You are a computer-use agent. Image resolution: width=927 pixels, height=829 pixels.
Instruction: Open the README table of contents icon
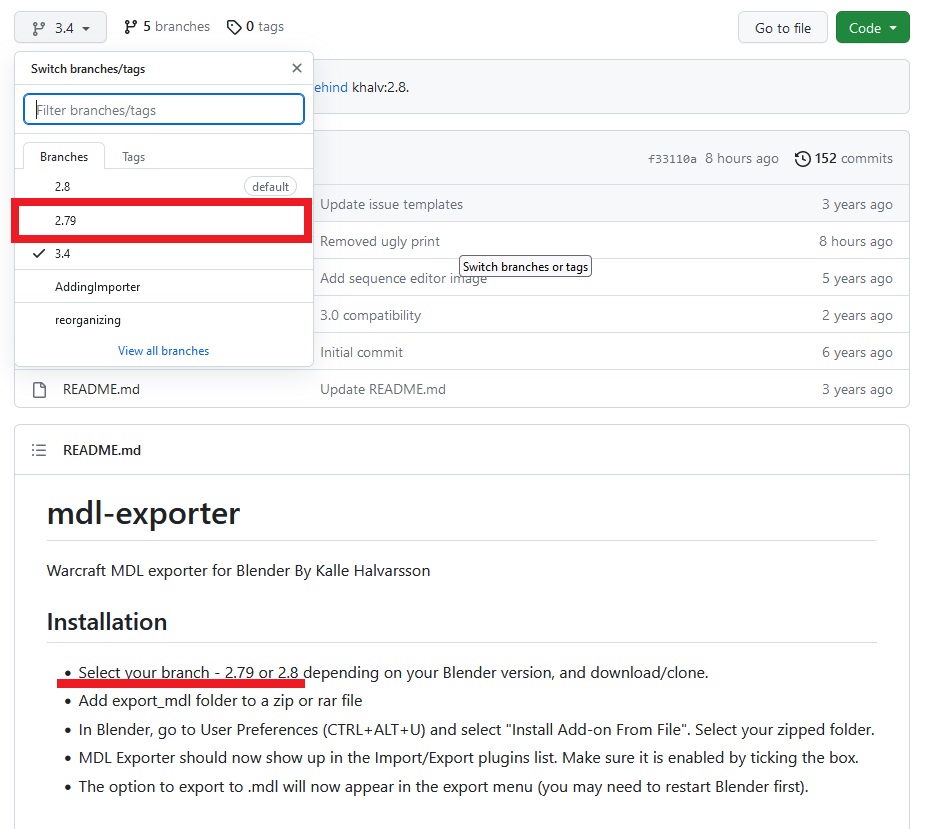point(39,450)
